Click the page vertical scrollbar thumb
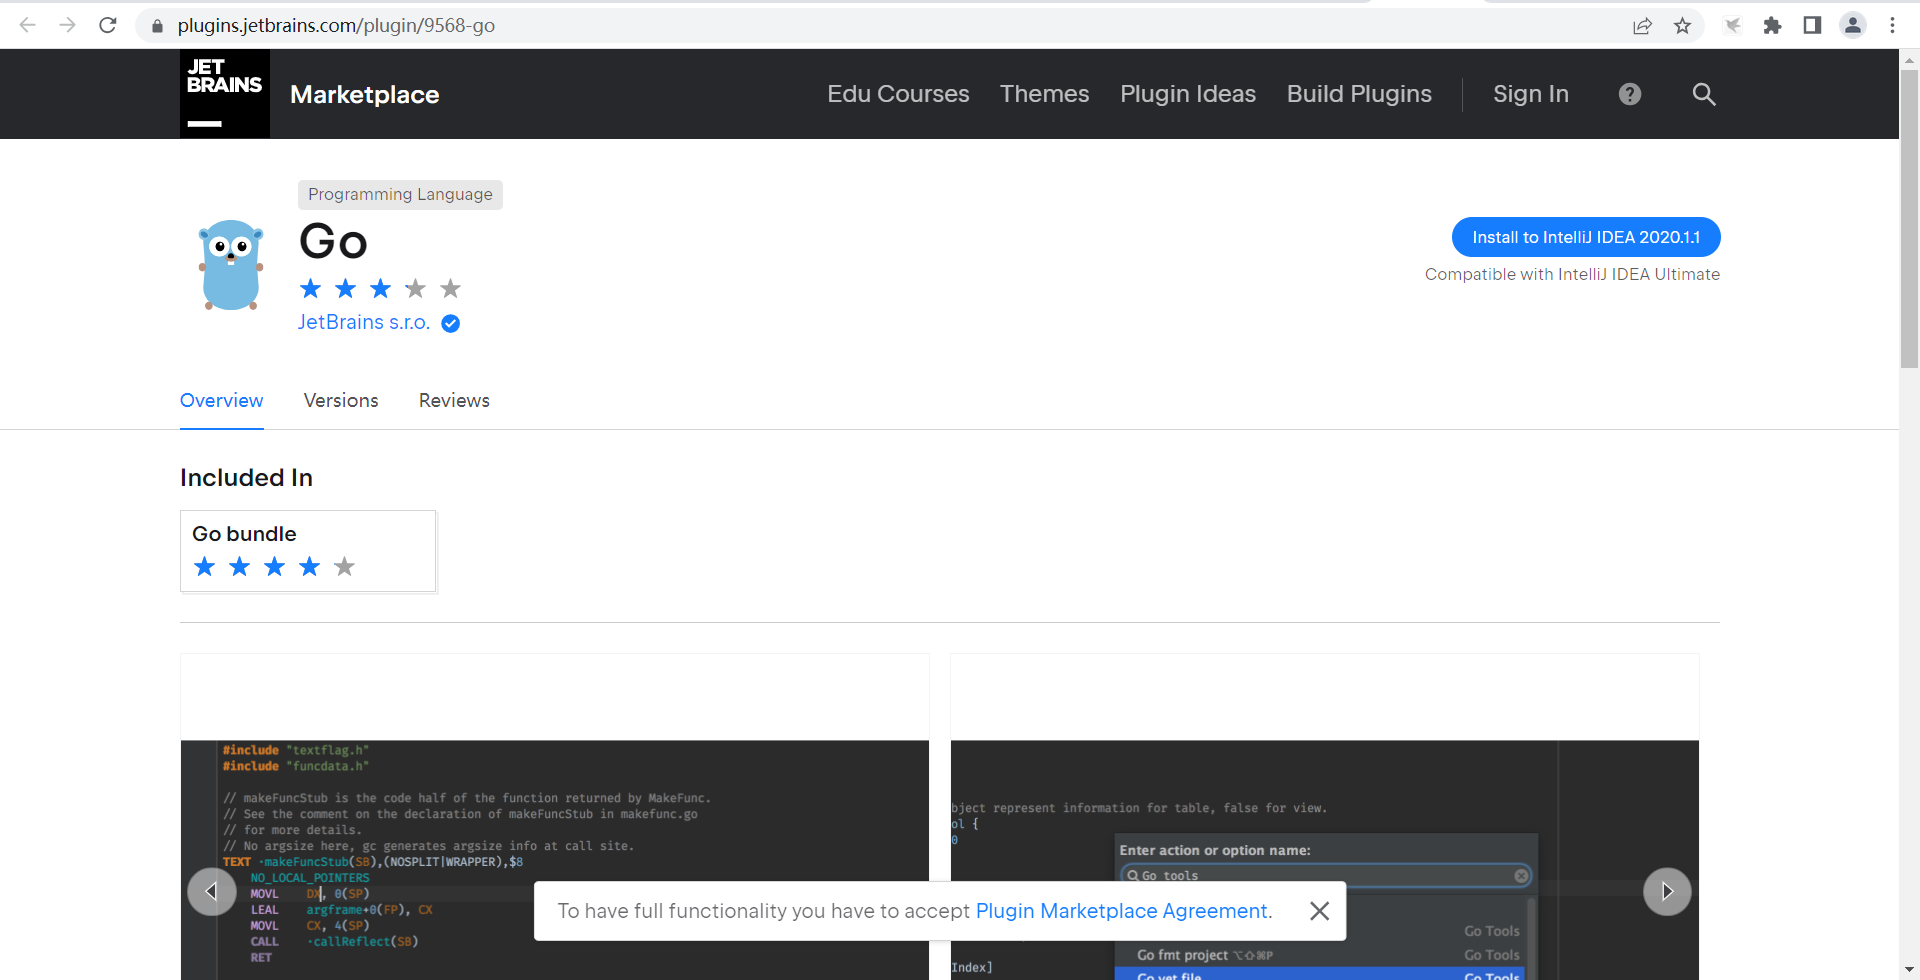The image size is (1920, 980). (x=1909, y=218)
